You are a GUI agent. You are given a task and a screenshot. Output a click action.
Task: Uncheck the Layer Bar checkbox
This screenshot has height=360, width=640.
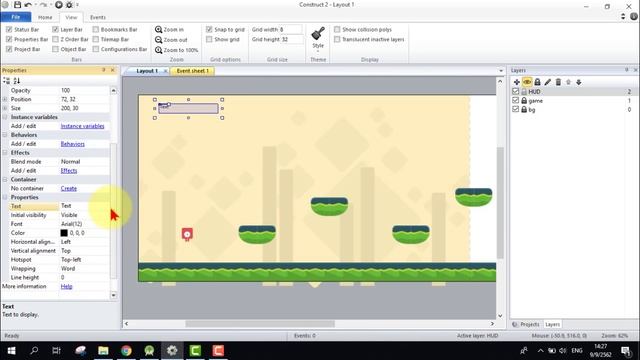click(x=55, y=29)
